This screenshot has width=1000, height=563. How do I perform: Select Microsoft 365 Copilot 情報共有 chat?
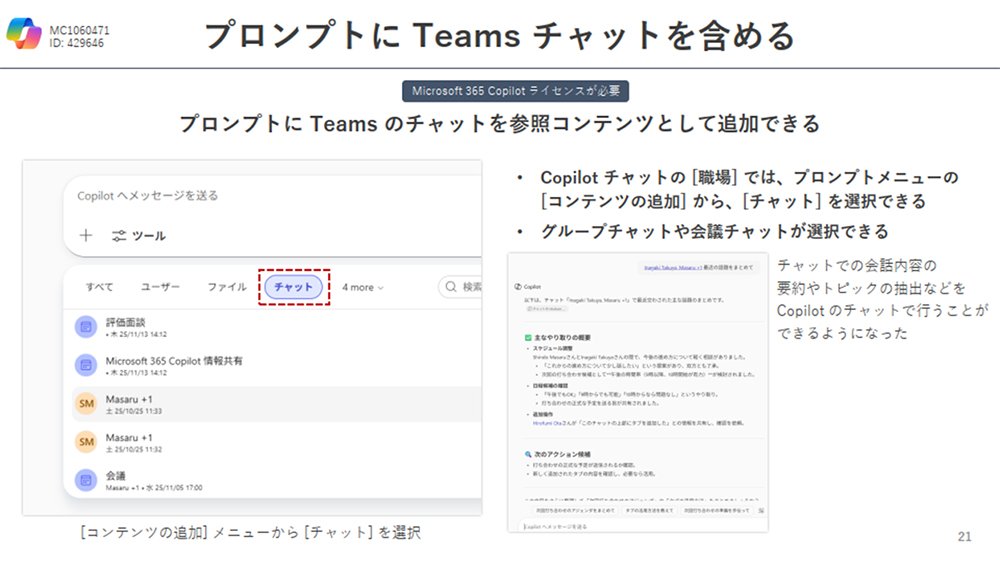277,365
